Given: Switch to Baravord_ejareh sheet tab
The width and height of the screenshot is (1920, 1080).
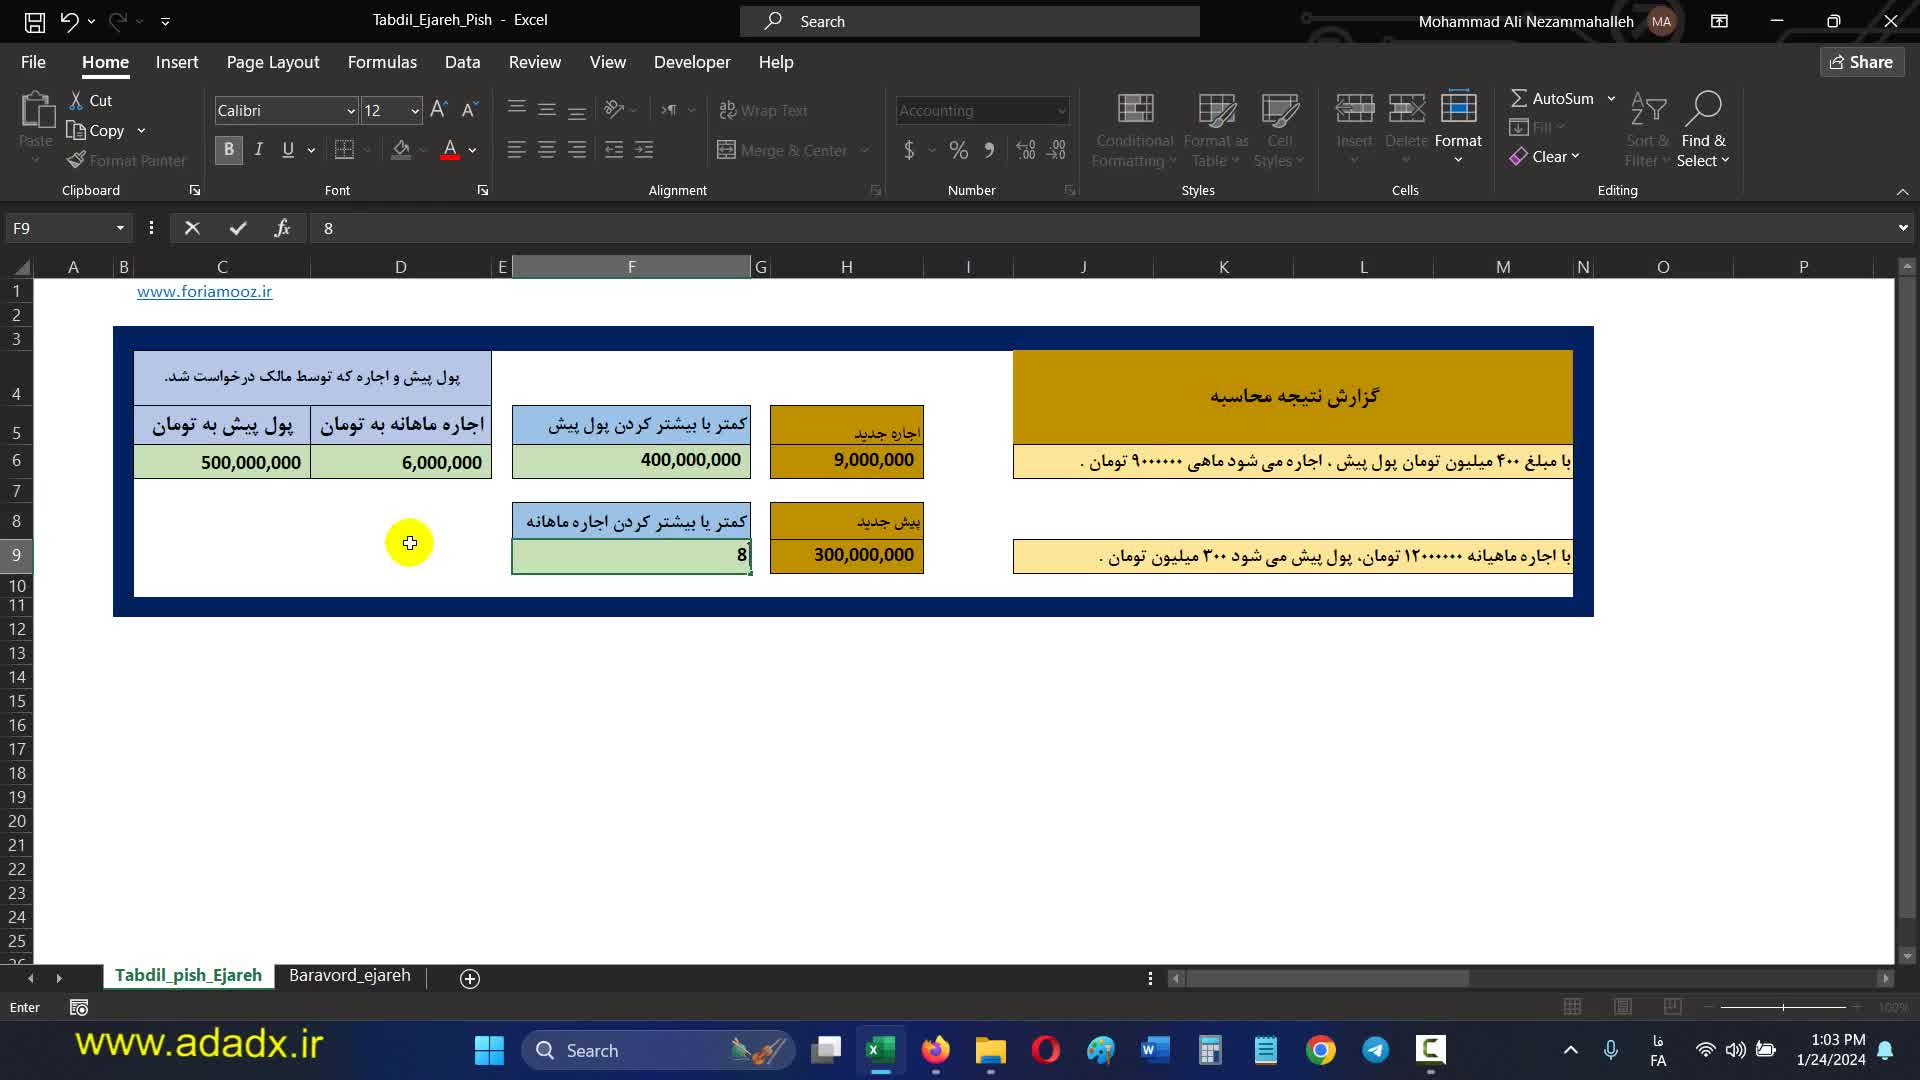Looking at the screenshot, I should pyautogui.click(x=349, y=975).
